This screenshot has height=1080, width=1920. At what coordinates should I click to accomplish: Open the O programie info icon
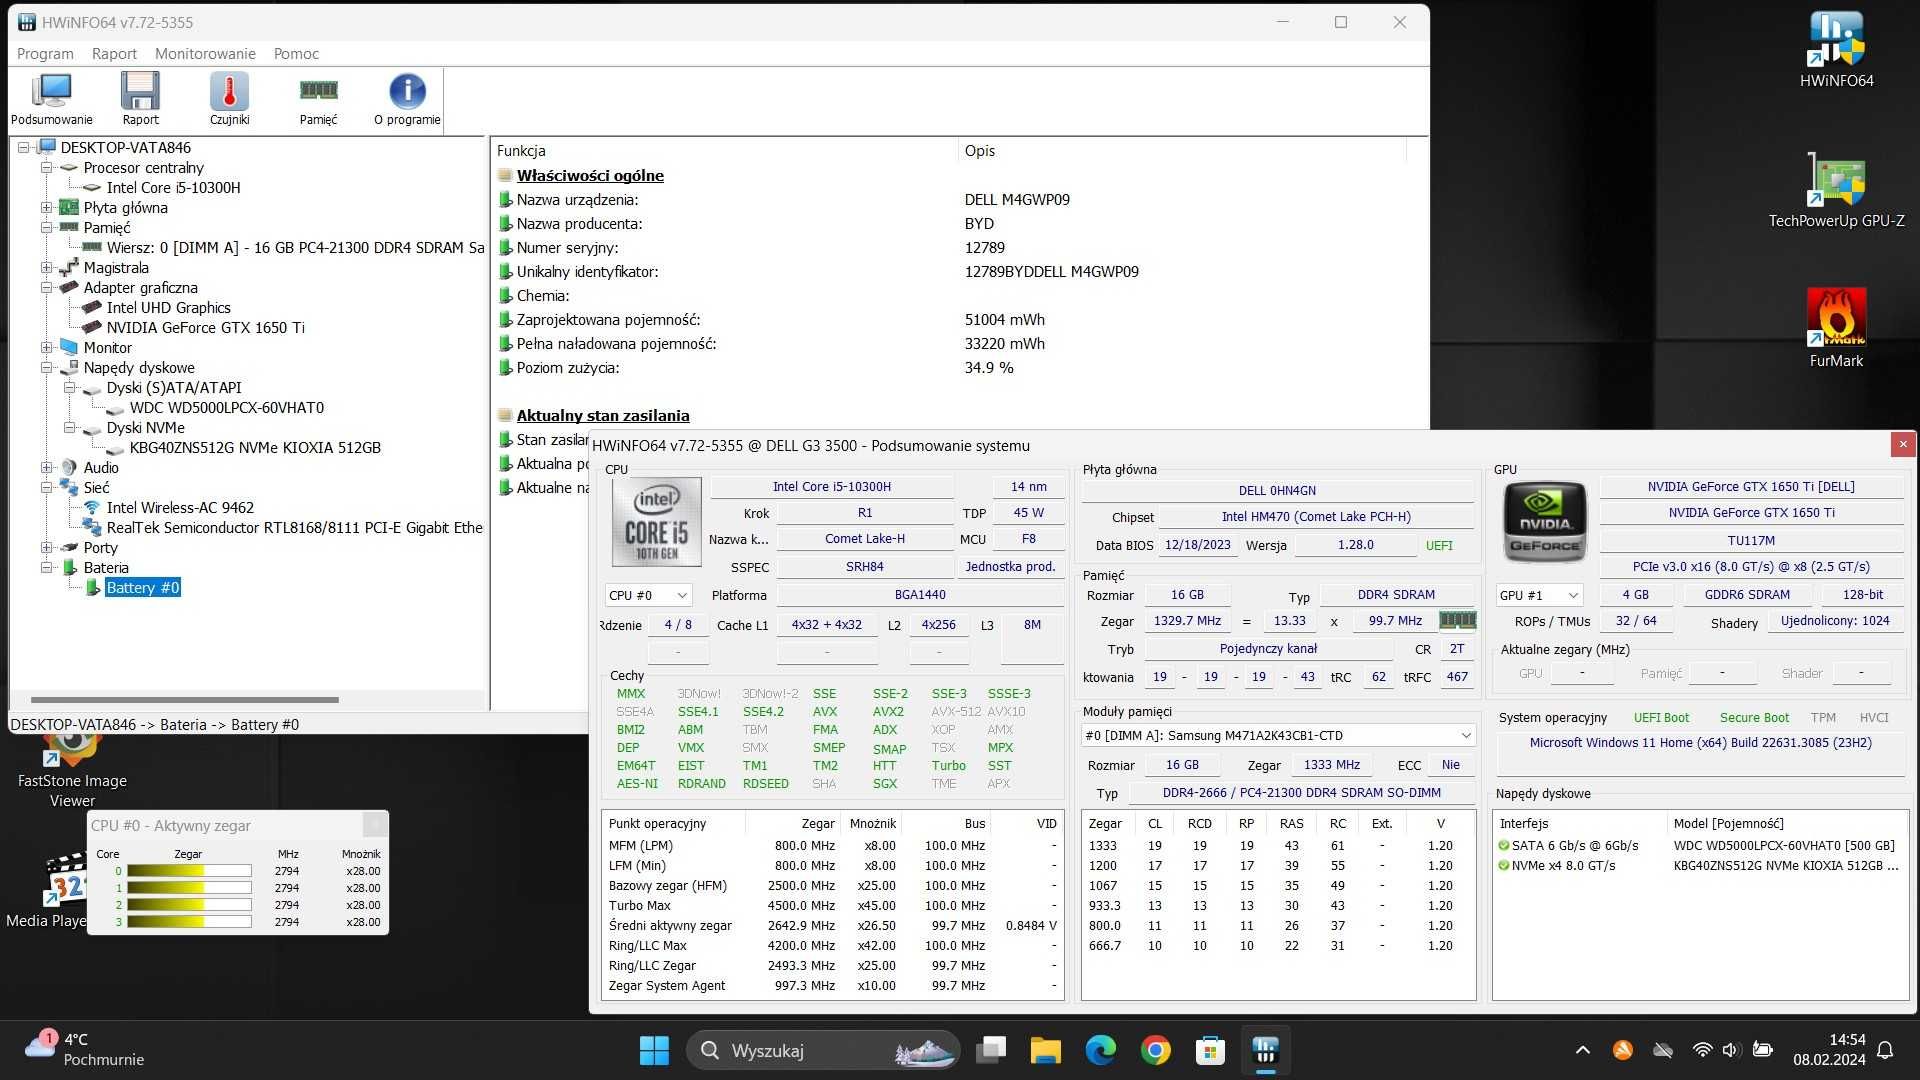(x=407, y=98)
